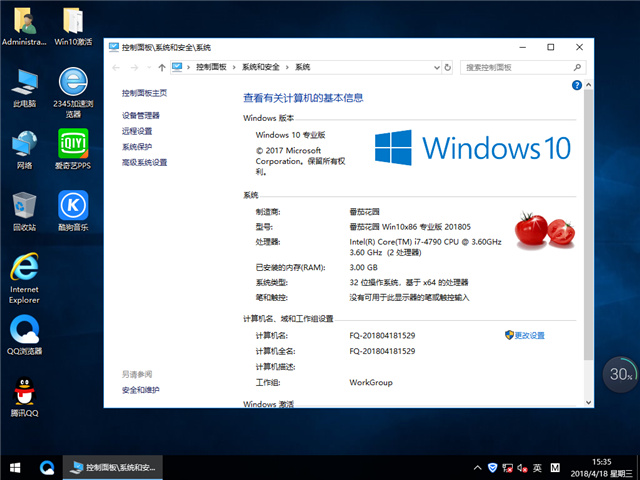
Task: Open 控制面板主页 link
Action: click(x=144, y=93)
